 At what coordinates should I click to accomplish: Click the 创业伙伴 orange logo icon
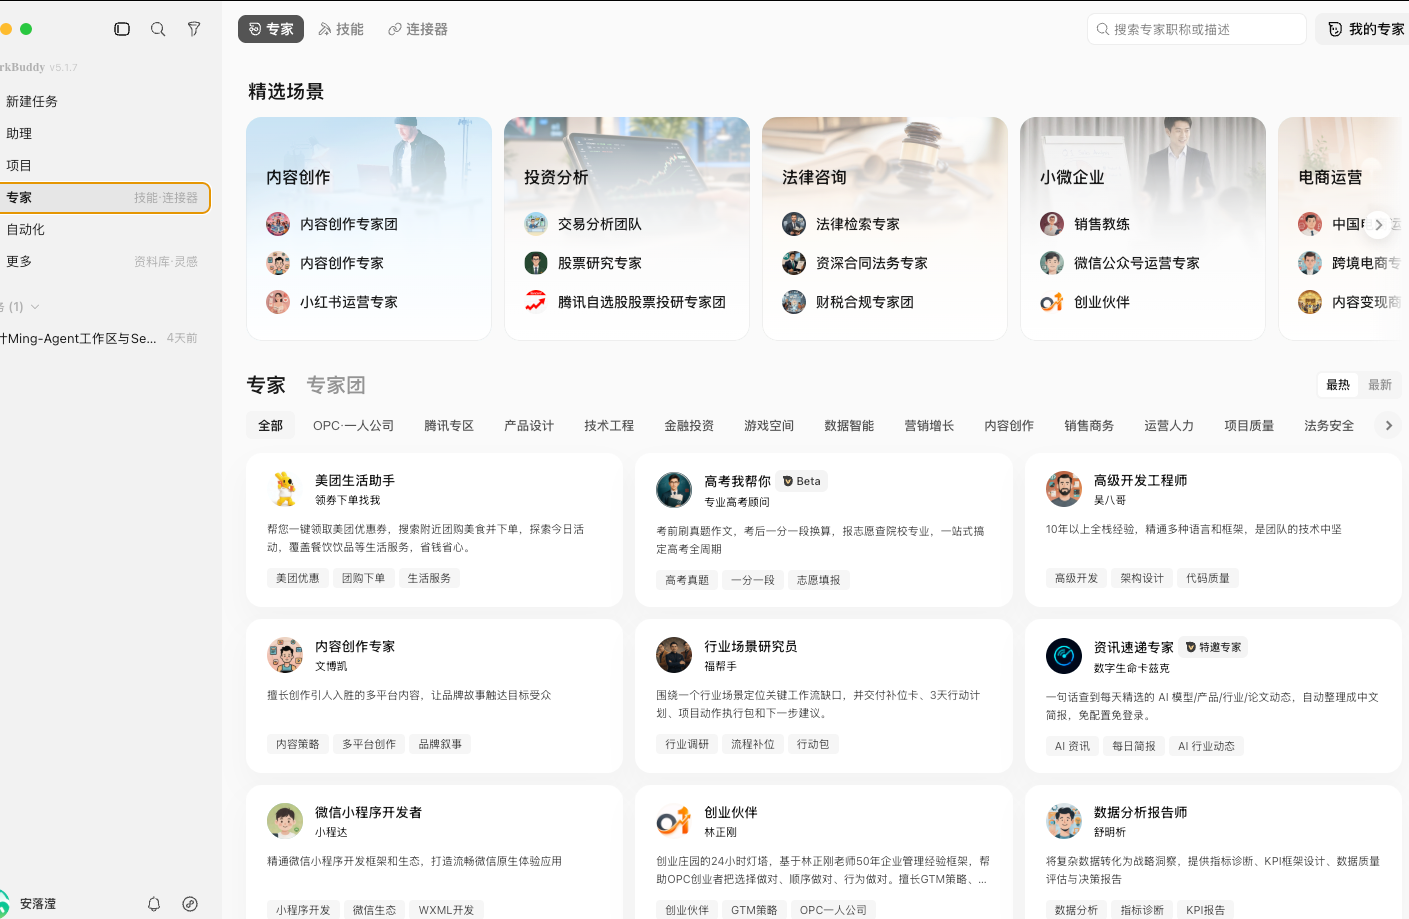(674, 822)
